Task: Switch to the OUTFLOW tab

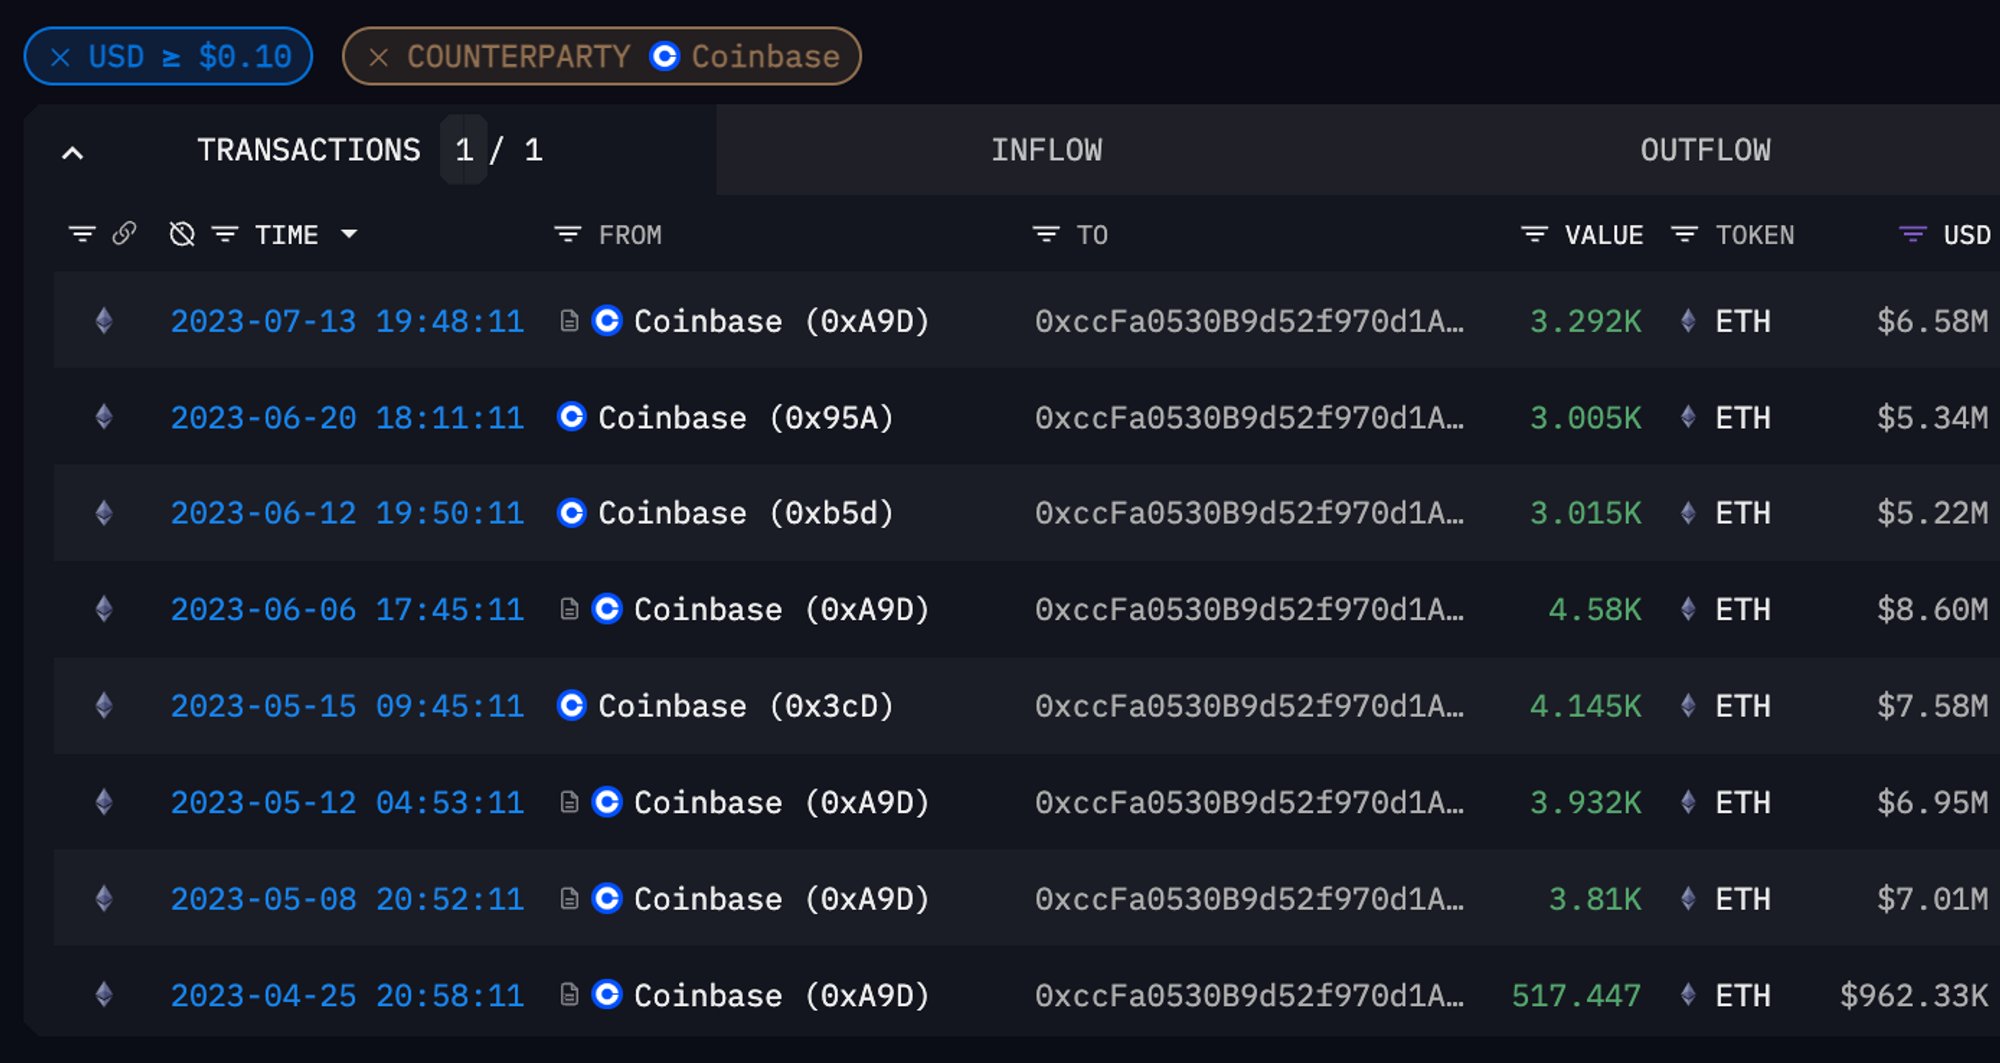Action: coord(1705,150)
